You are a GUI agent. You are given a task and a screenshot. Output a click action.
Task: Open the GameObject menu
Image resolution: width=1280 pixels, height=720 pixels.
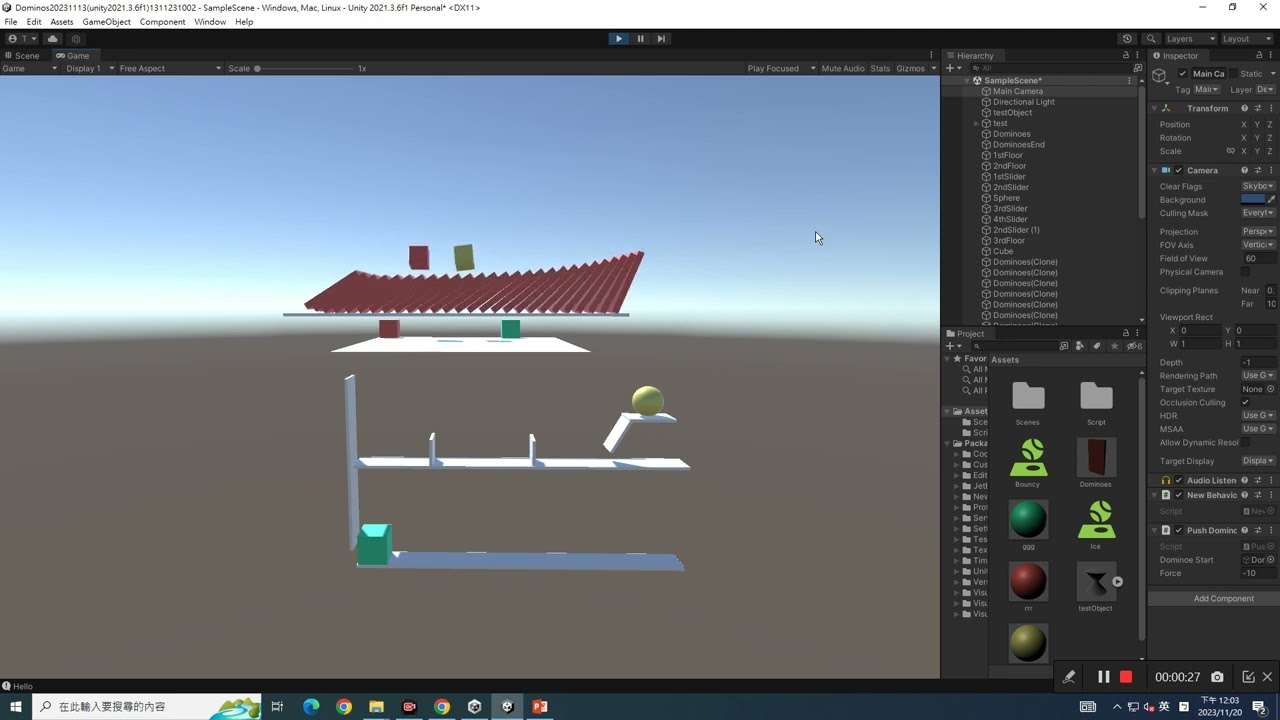pos(106,22)
